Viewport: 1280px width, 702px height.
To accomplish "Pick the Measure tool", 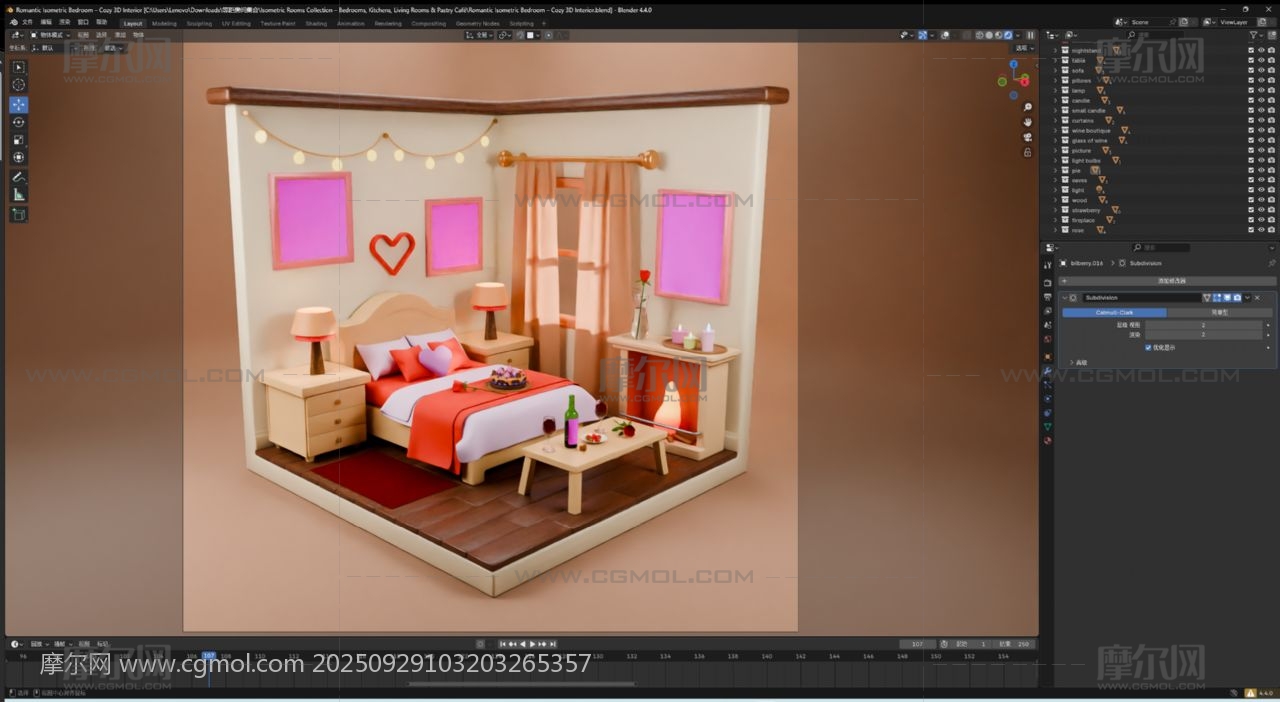I will tap(18, 194).
